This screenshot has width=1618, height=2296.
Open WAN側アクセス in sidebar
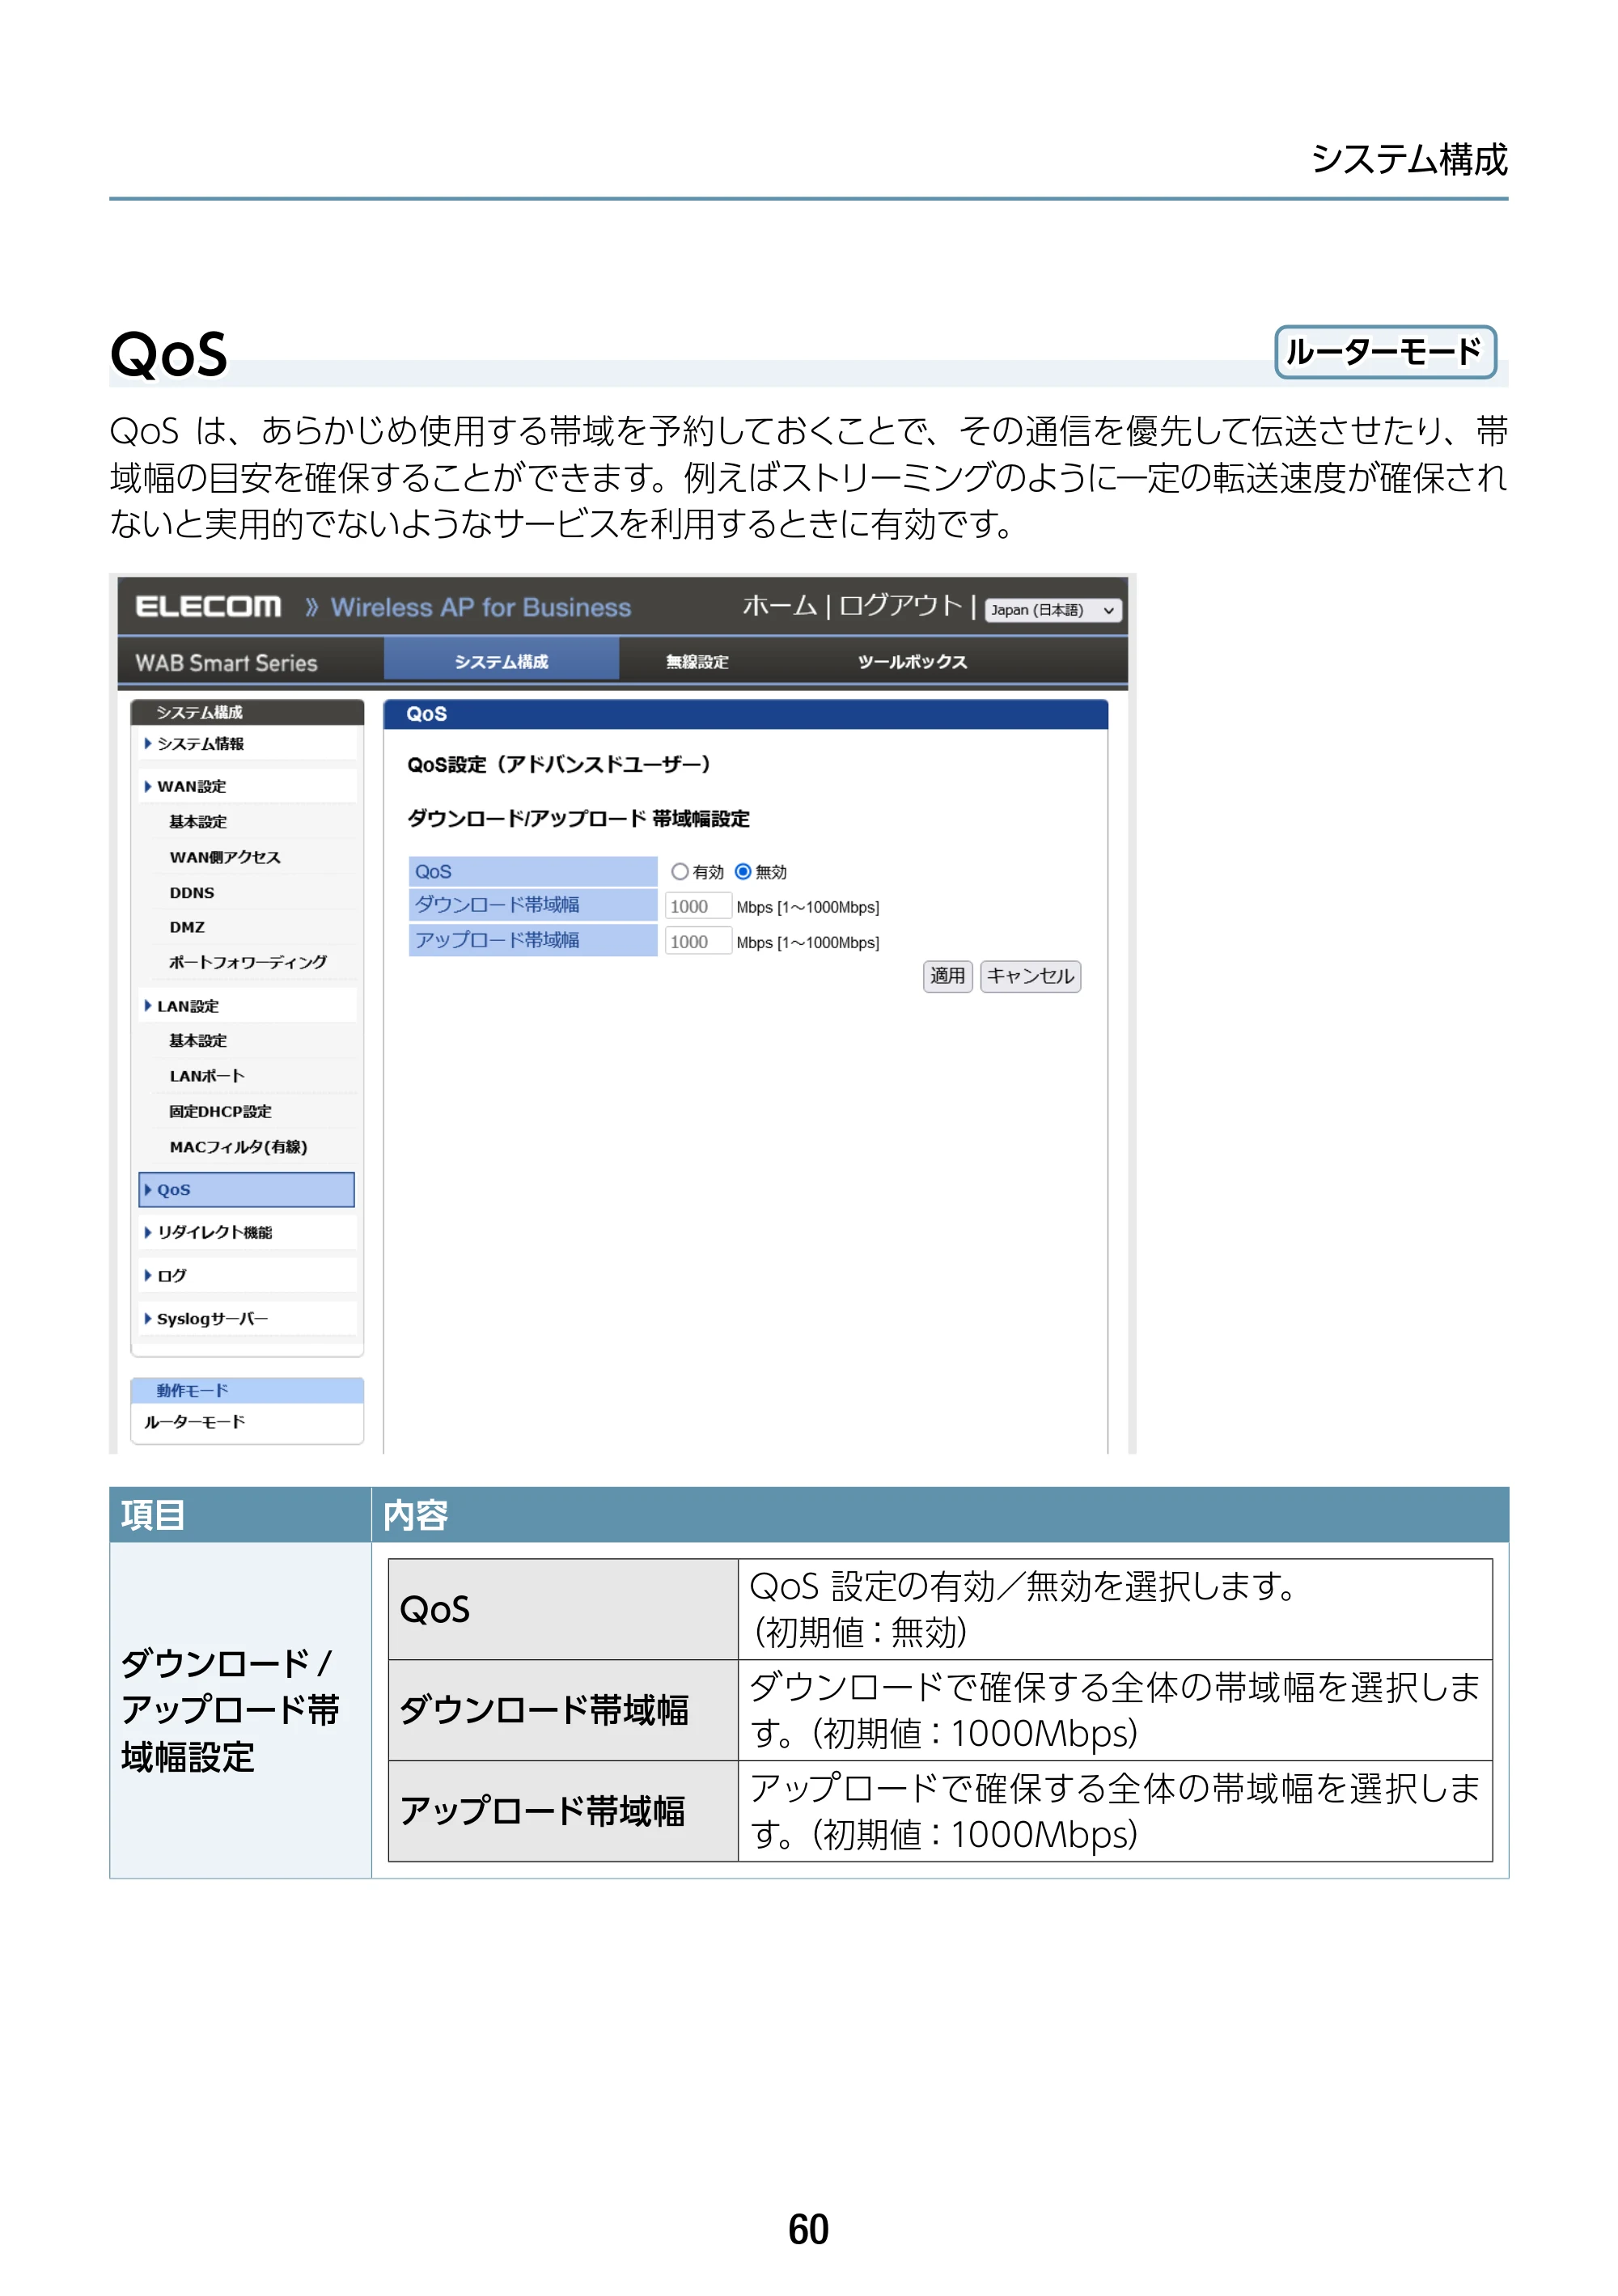225,857
